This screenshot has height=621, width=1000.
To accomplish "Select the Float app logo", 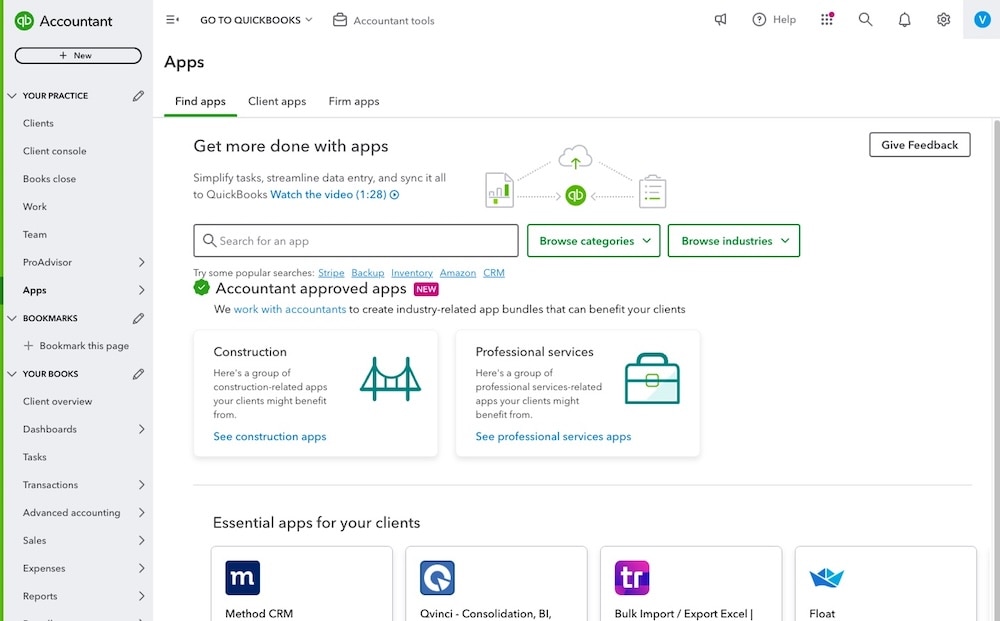I will [825, 578].
